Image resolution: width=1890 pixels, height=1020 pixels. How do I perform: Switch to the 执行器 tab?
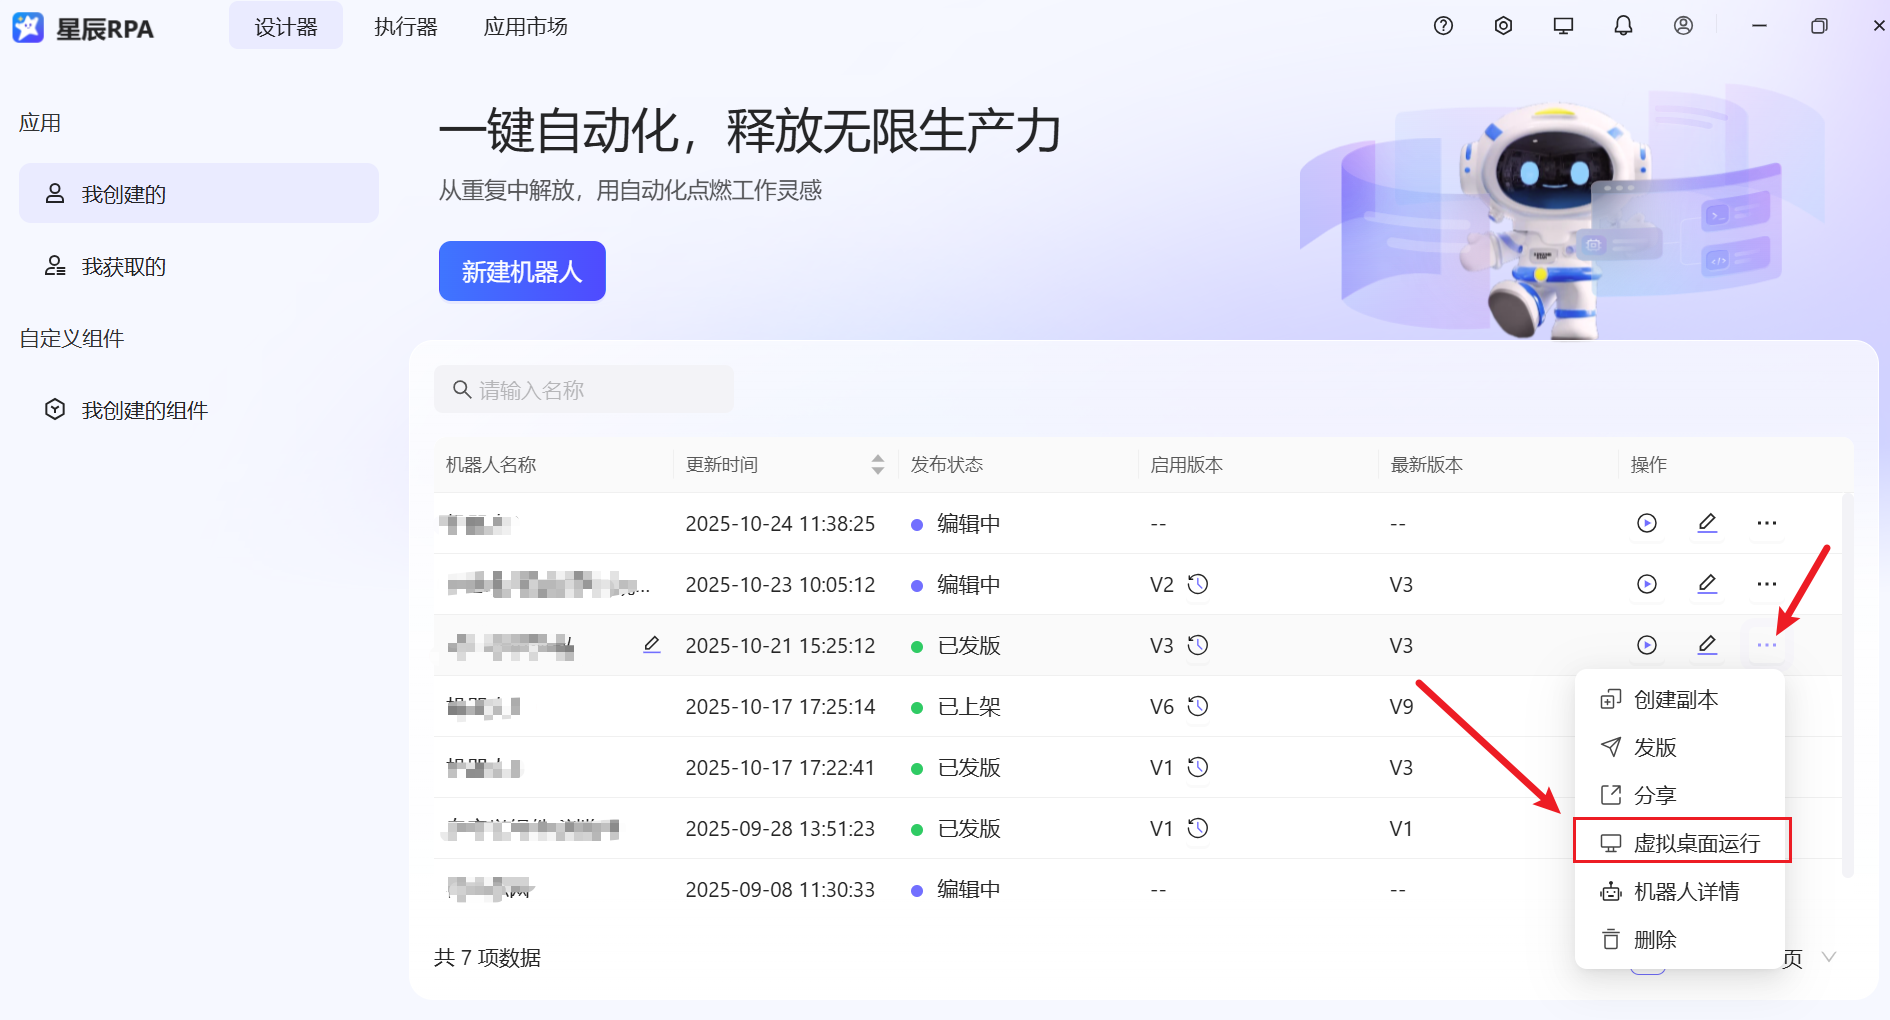405,27
